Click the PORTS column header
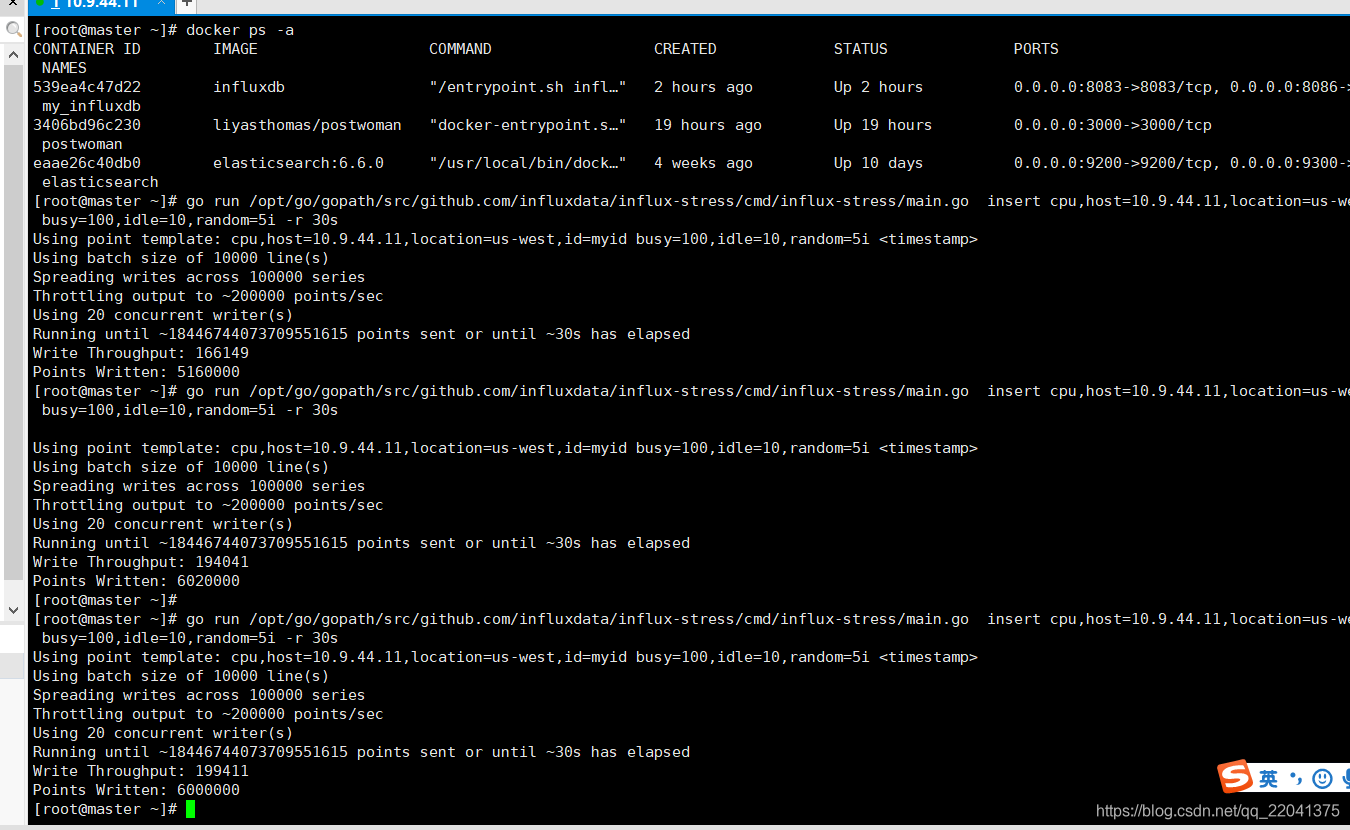This screenshot has width=1350, height=830. (x=1036, y=49)
